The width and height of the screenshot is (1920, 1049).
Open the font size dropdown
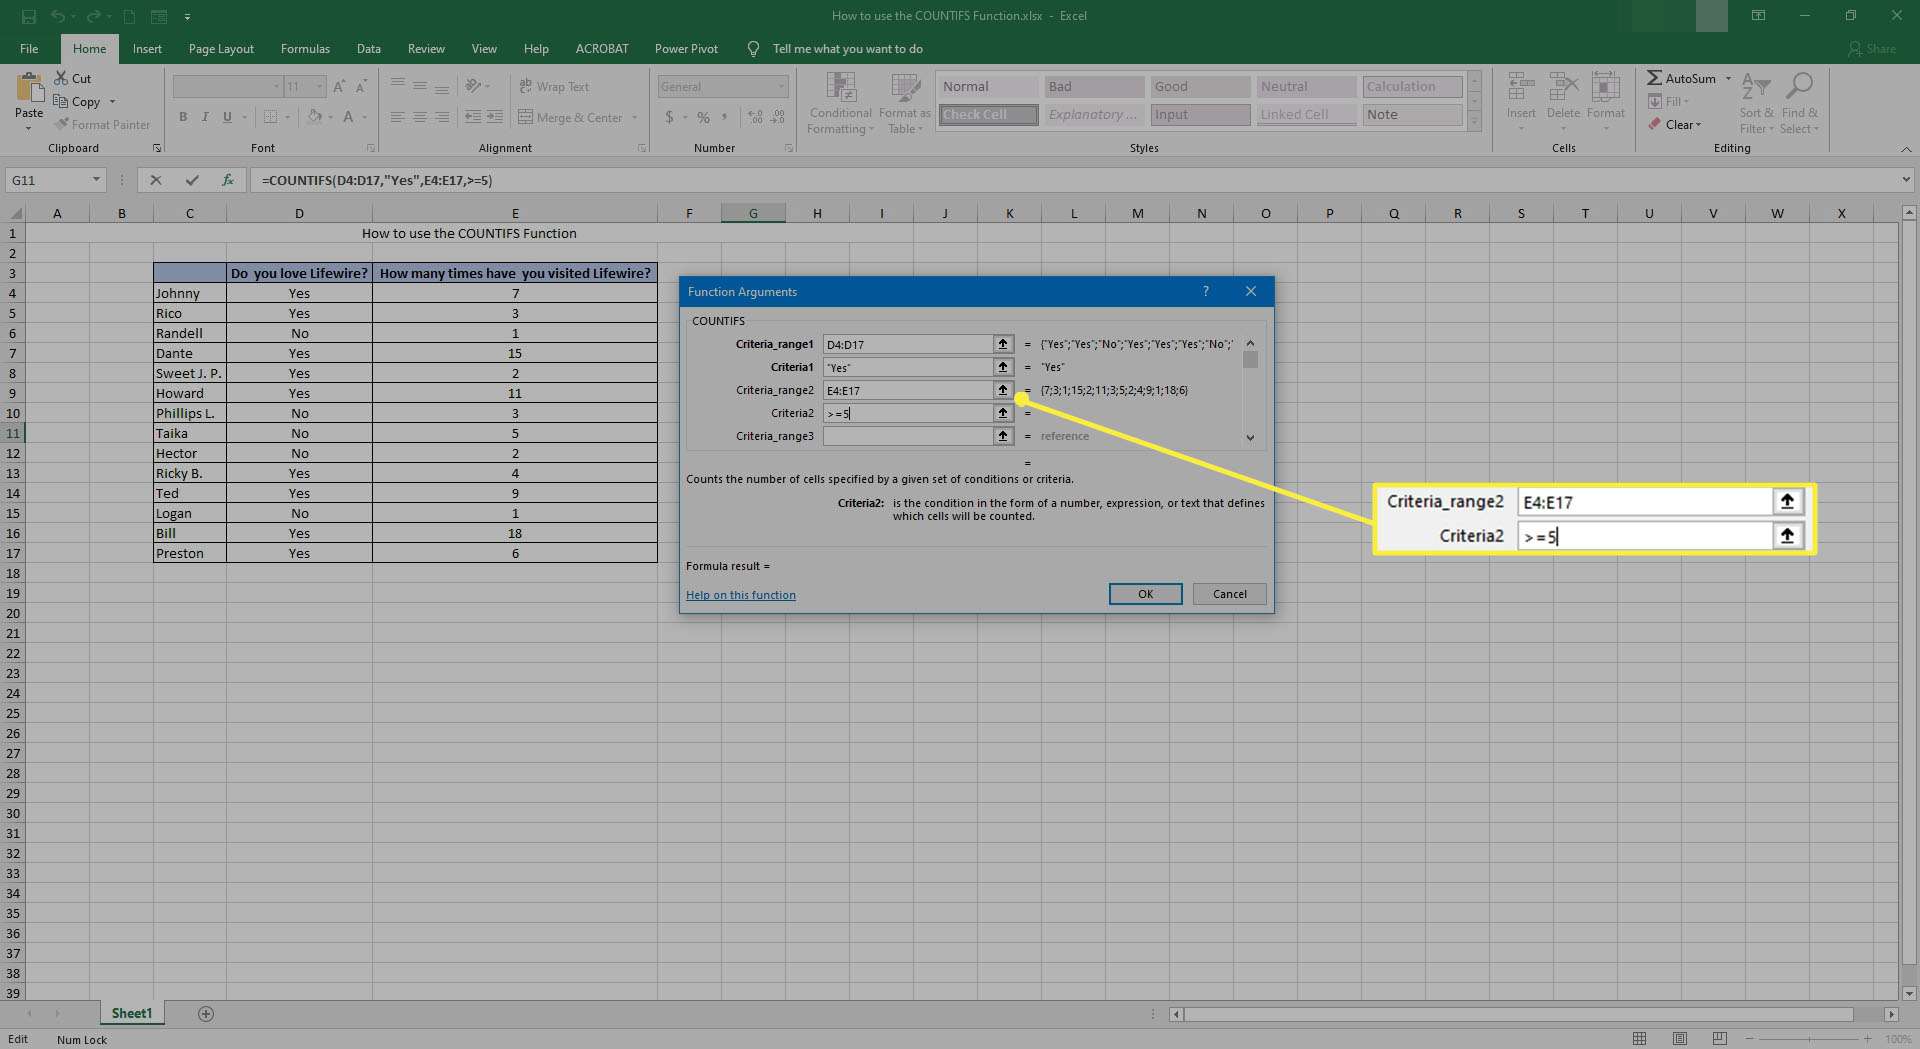[x=320, y=87]
